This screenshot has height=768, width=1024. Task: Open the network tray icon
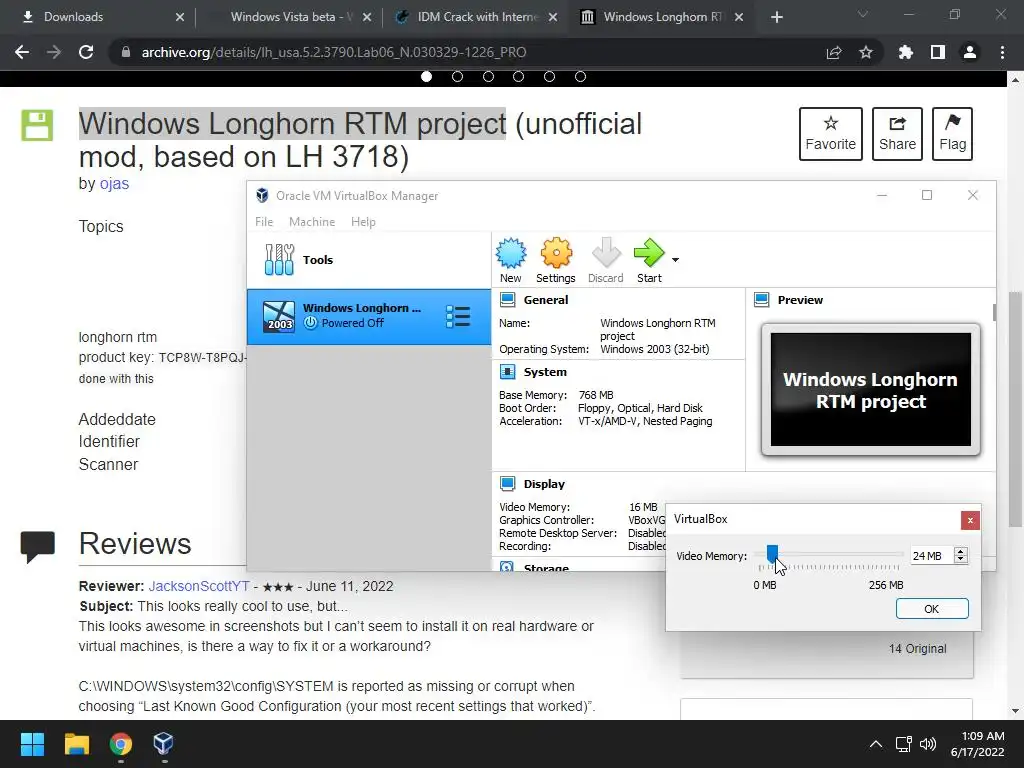click(904, 744)
